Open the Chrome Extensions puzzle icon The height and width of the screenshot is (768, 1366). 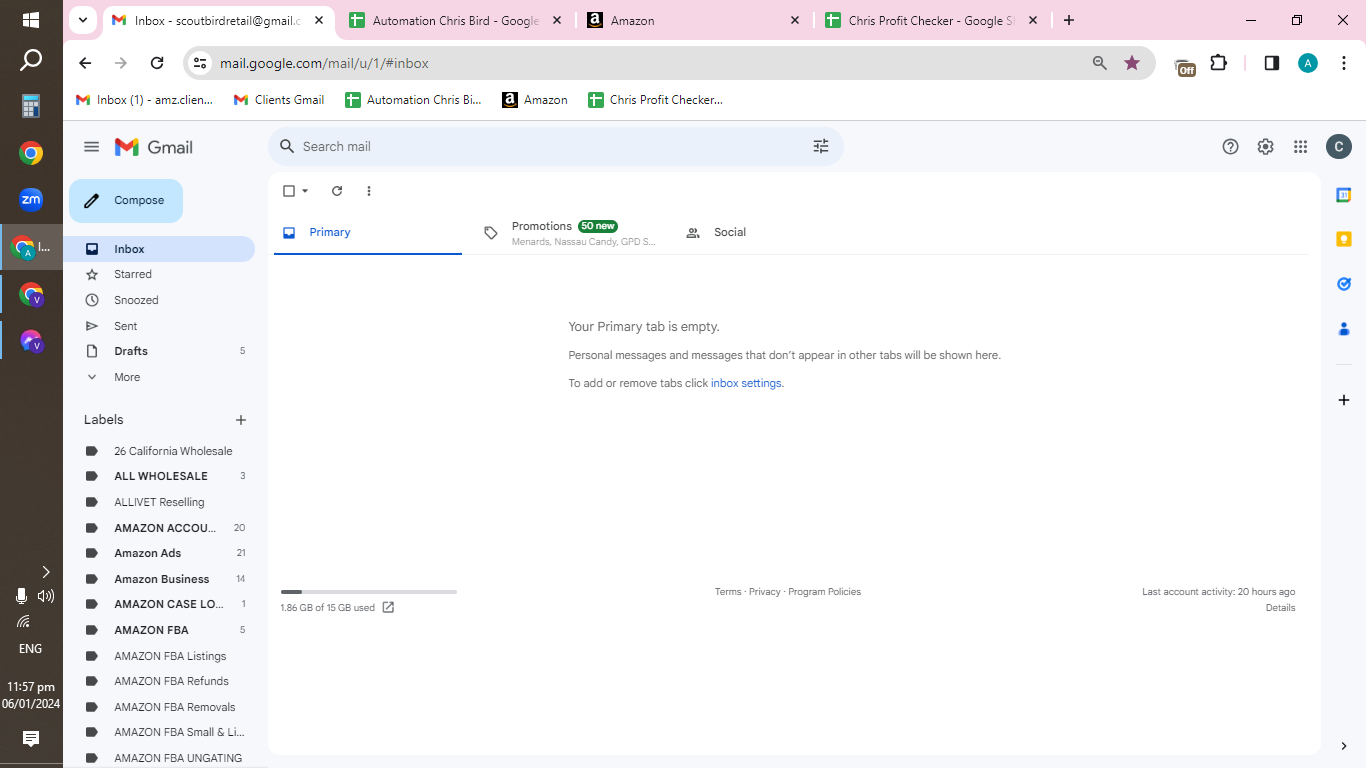point(1218,63)
